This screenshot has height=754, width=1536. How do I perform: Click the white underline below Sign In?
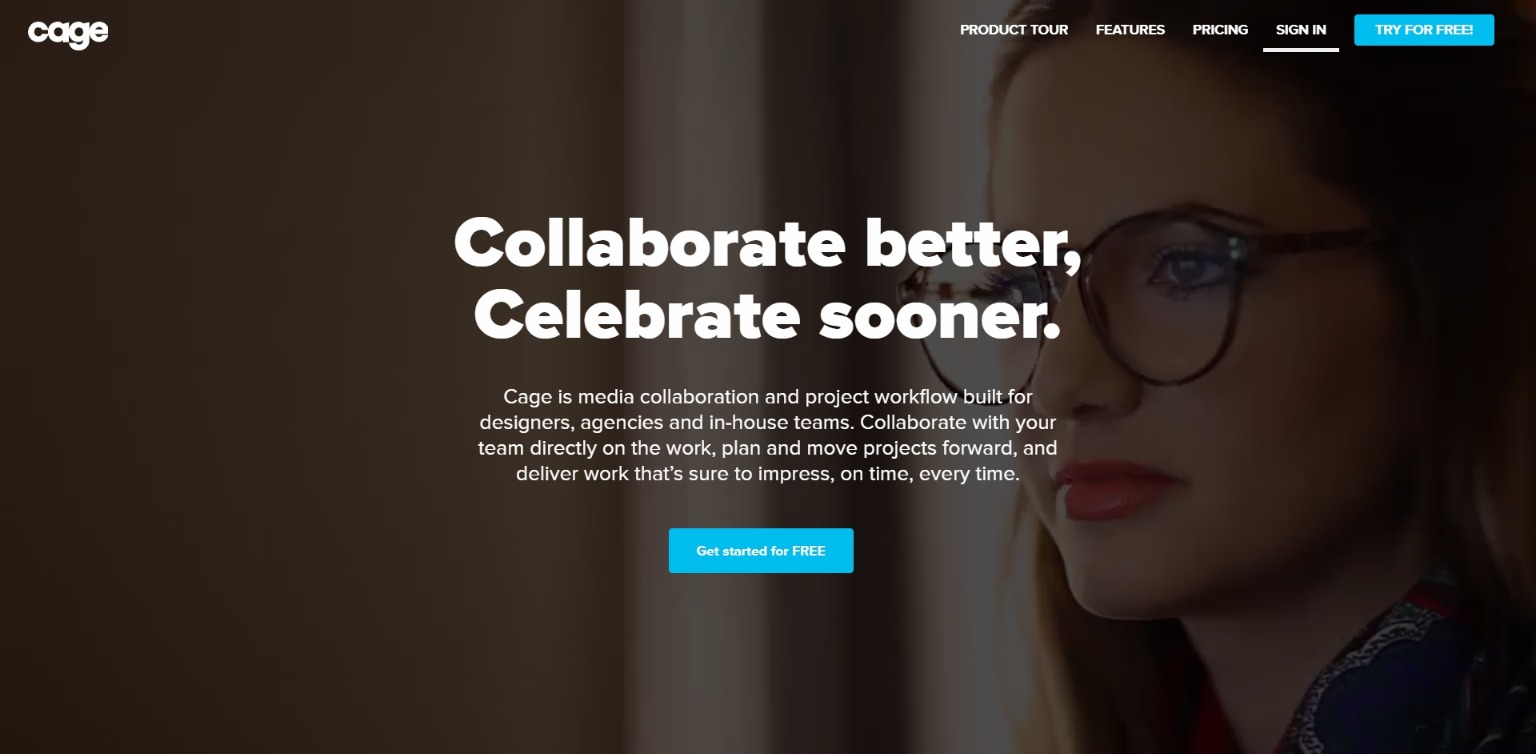[x=1301, y=50]
